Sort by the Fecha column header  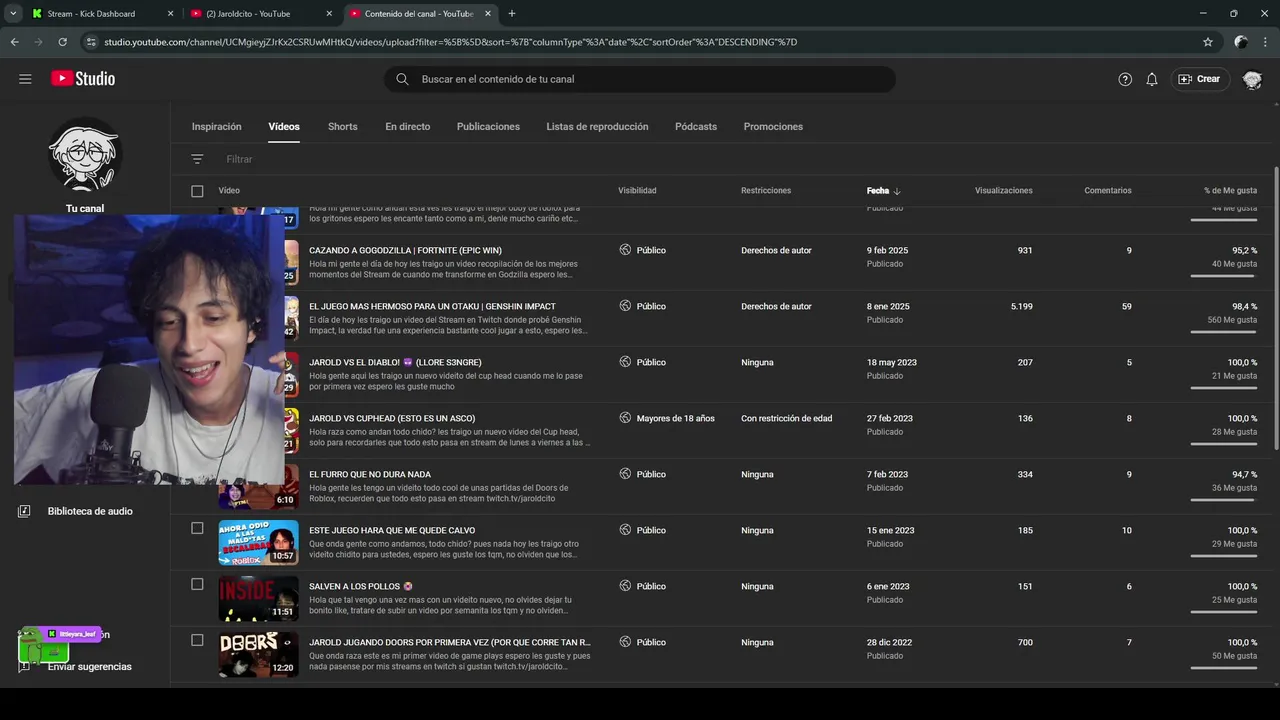(883, 191)
